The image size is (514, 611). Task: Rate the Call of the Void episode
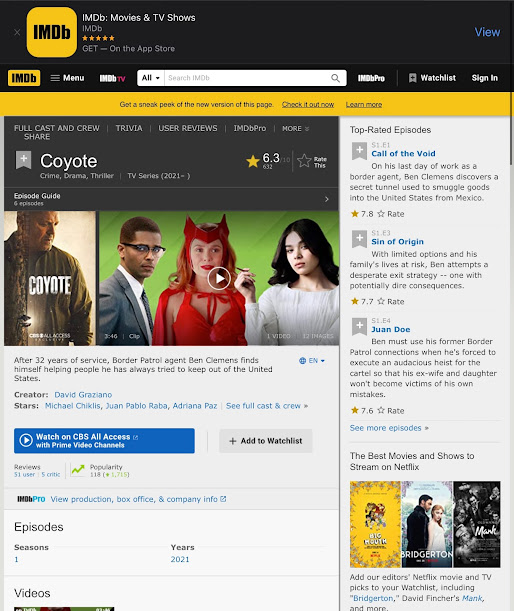click(391, 214)
